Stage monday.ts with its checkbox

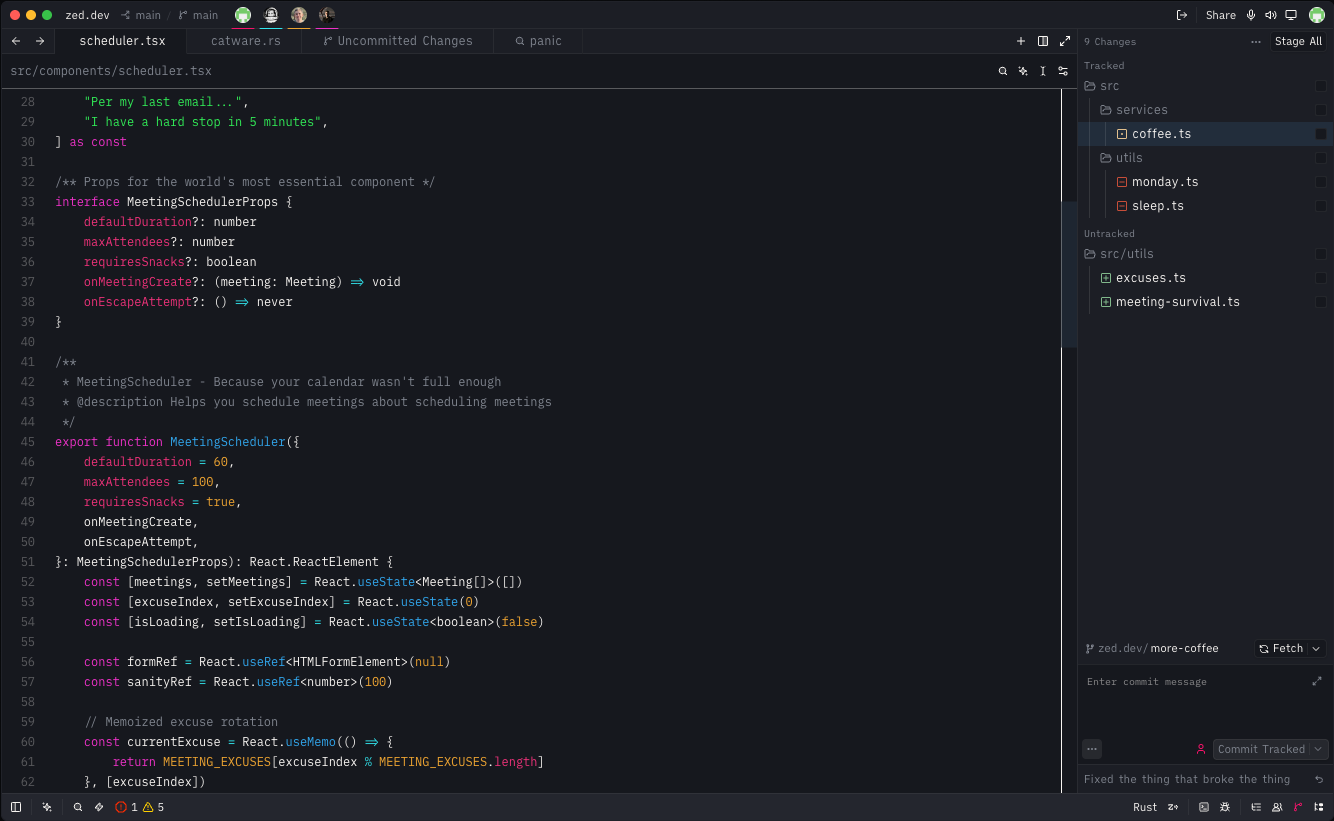tap(1321, 182)
